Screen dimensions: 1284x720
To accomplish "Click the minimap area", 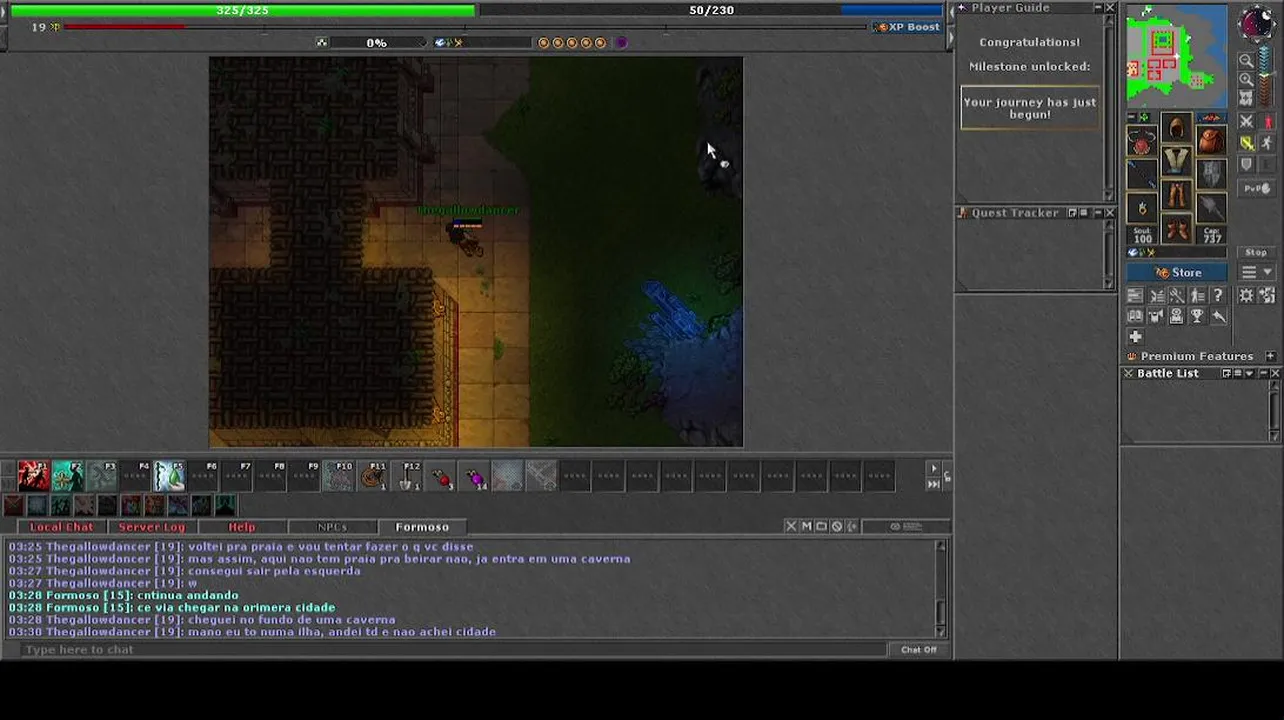I will click(x=1177, y=55).
